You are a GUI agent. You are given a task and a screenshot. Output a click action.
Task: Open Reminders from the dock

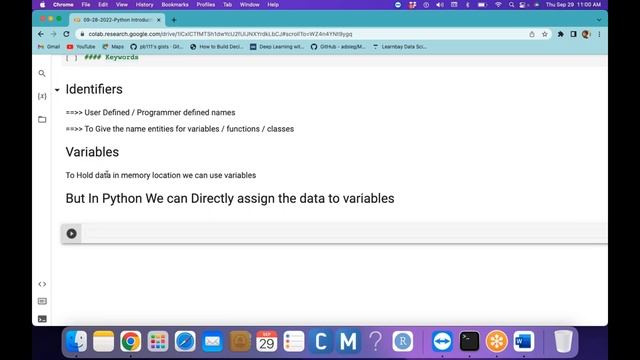tap(294, 341)
